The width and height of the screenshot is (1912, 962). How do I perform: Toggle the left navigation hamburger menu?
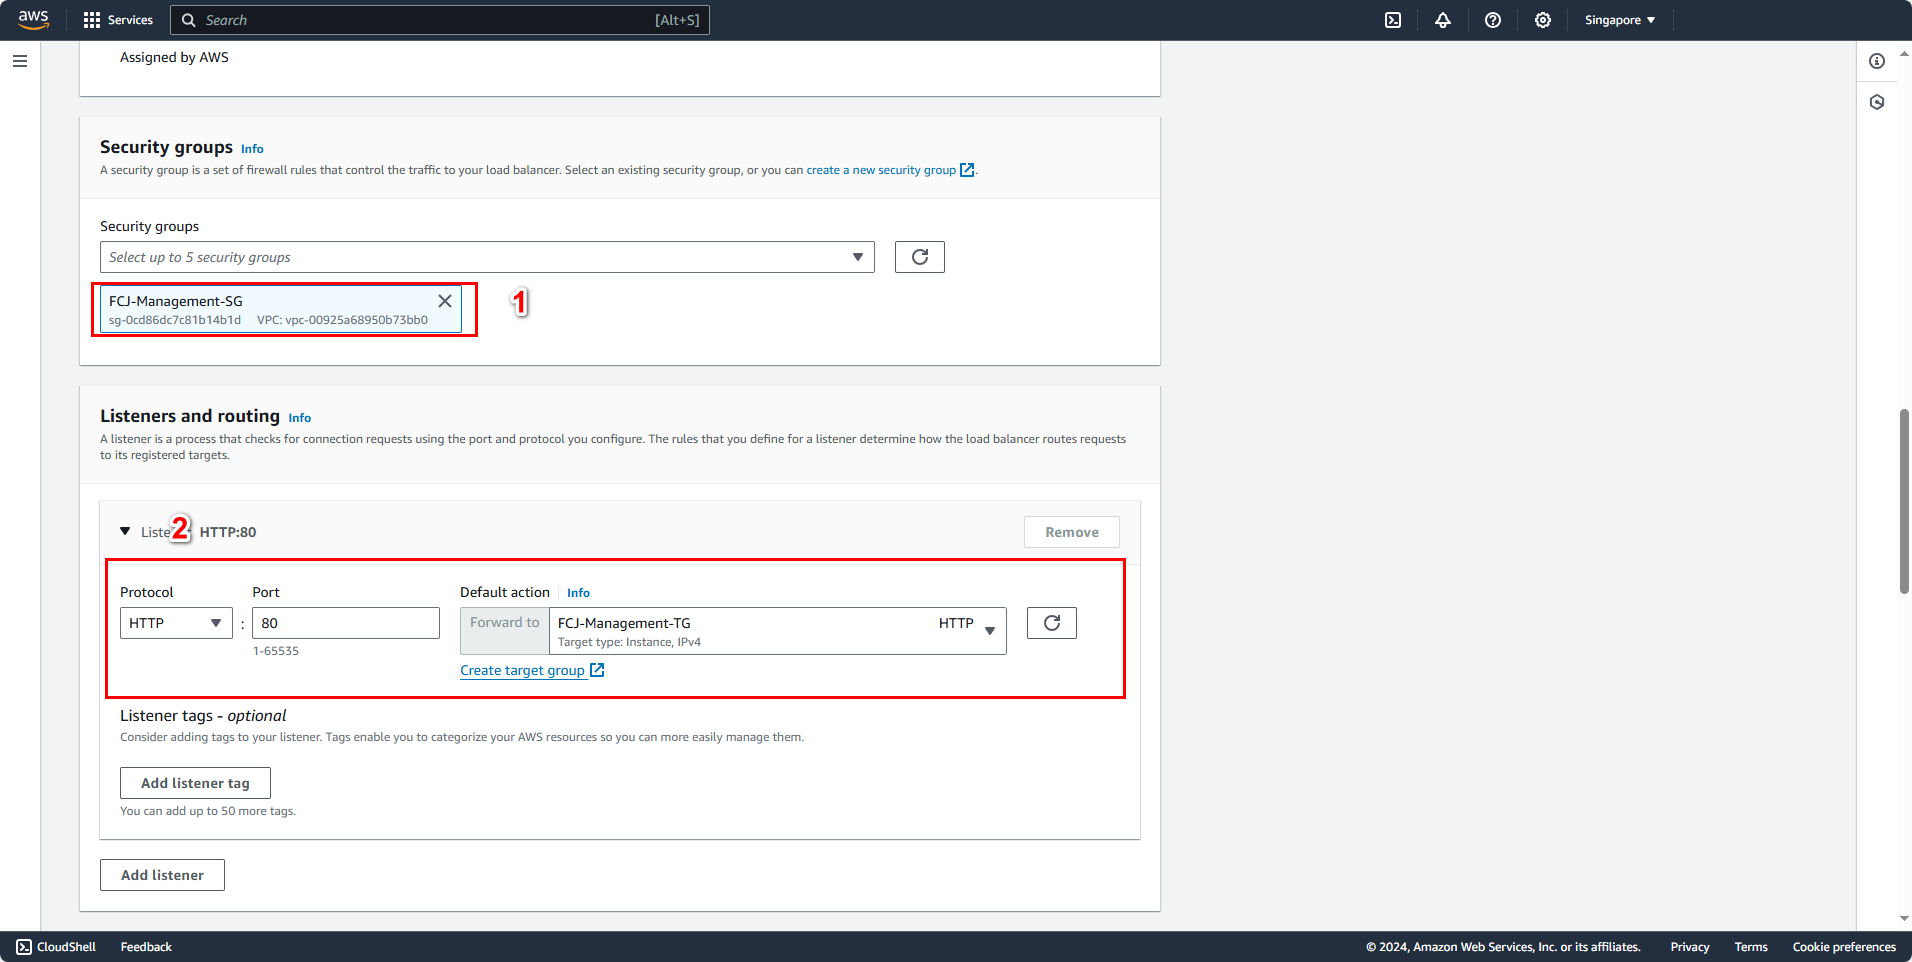[x=19, y=61]
